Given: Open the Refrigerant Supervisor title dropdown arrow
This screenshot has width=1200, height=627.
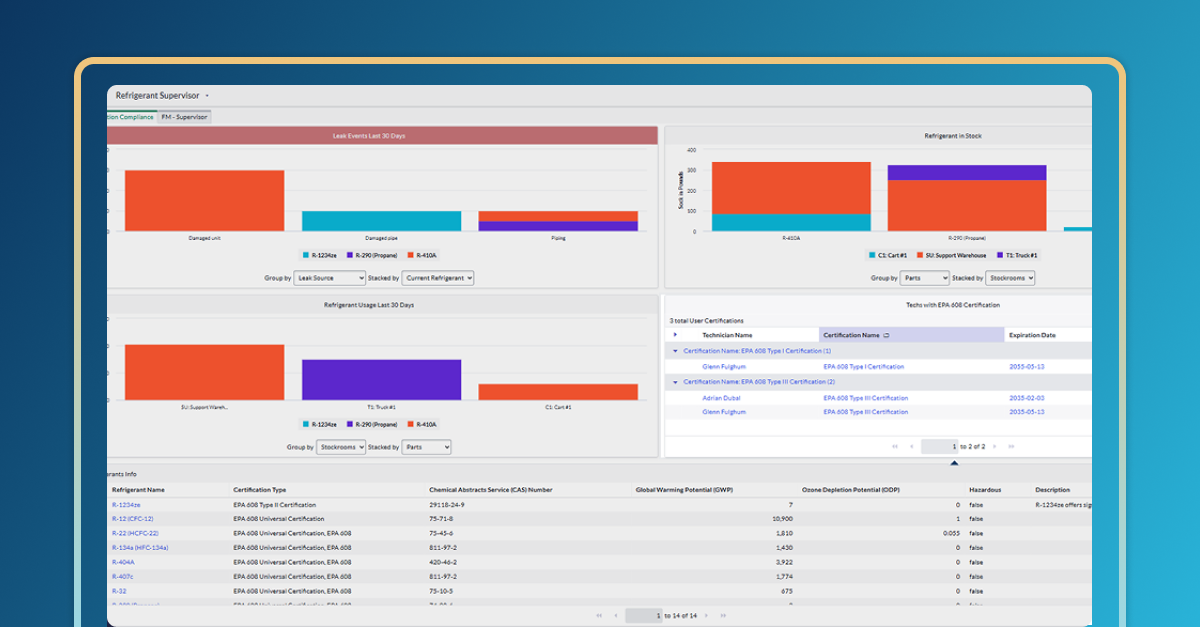Looking at the screenshot, I should (207, 95).
